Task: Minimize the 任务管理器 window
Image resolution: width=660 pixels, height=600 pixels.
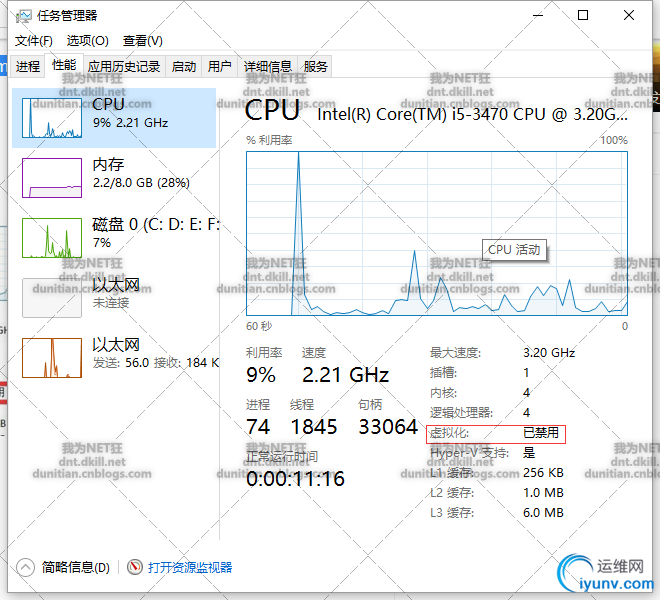Action: [x=538, y=16]
